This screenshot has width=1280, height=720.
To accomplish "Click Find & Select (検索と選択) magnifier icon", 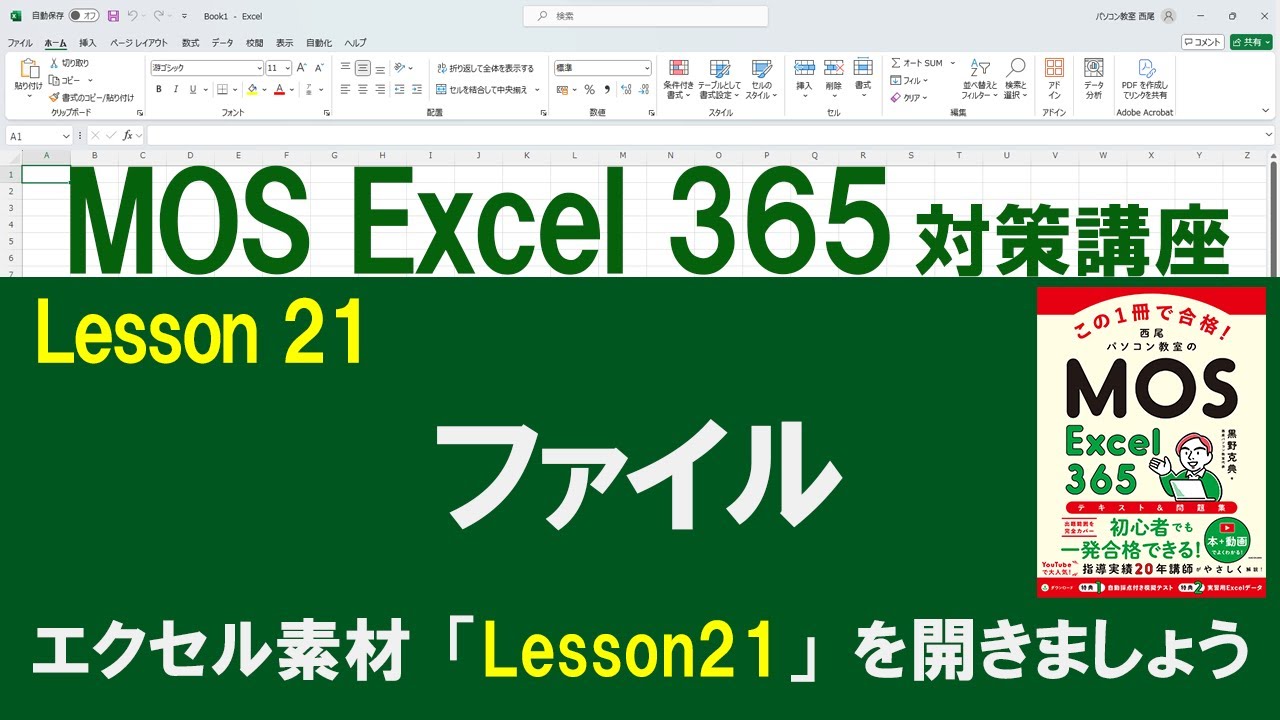I will (x=1016, y=68).
